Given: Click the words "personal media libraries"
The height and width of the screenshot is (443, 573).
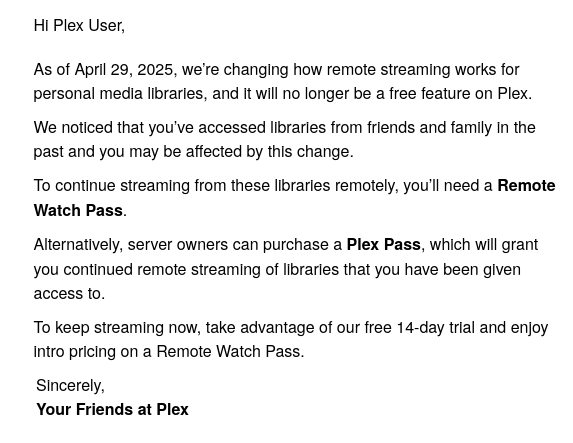Looking at the screenshot, I should [118, 94].
